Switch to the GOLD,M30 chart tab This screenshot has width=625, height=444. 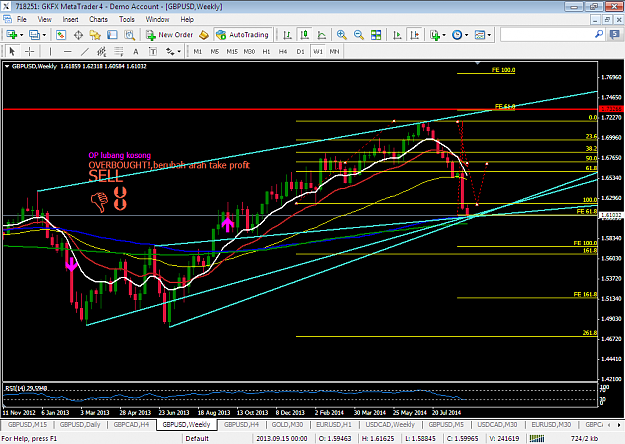(x=287, y=424)
